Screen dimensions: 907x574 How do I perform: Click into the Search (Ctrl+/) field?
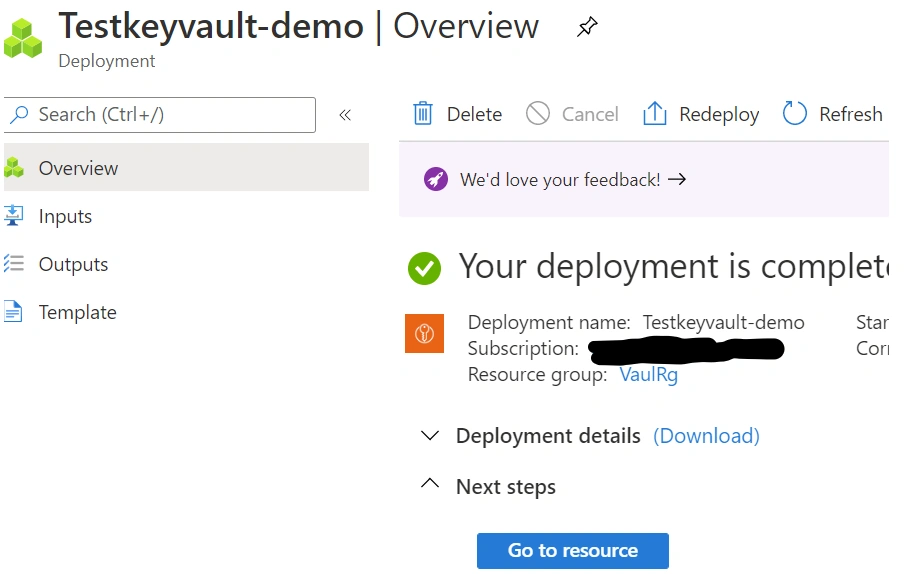[x=160, y=115]
